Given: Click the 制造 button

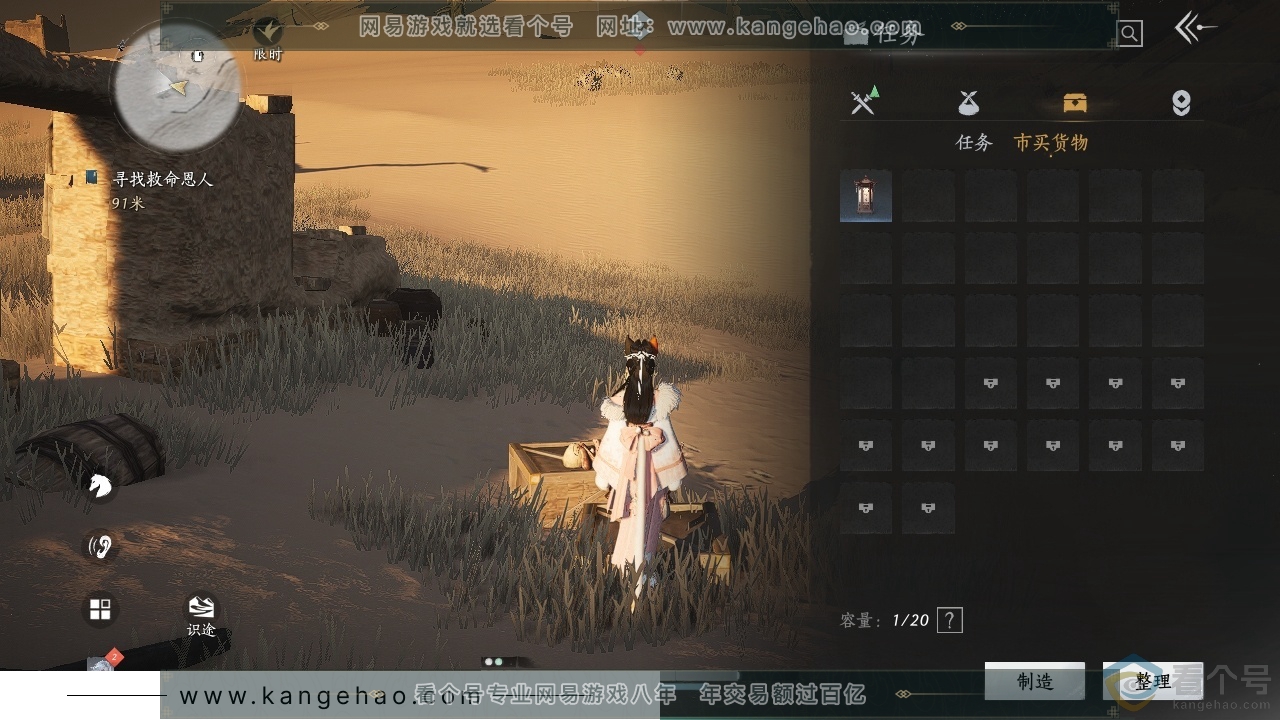Looking at the screenshot, I should coord(1035,681).
